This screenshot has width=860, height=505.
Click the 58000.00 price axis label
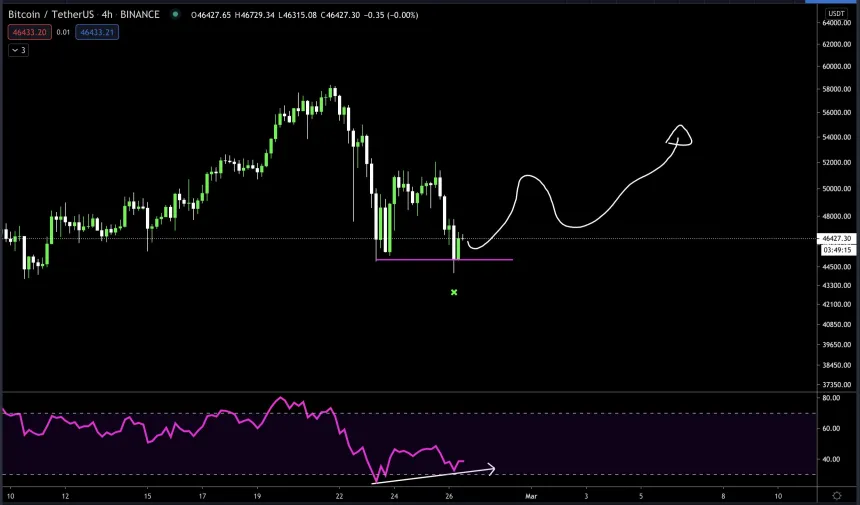tap(836, 89)
